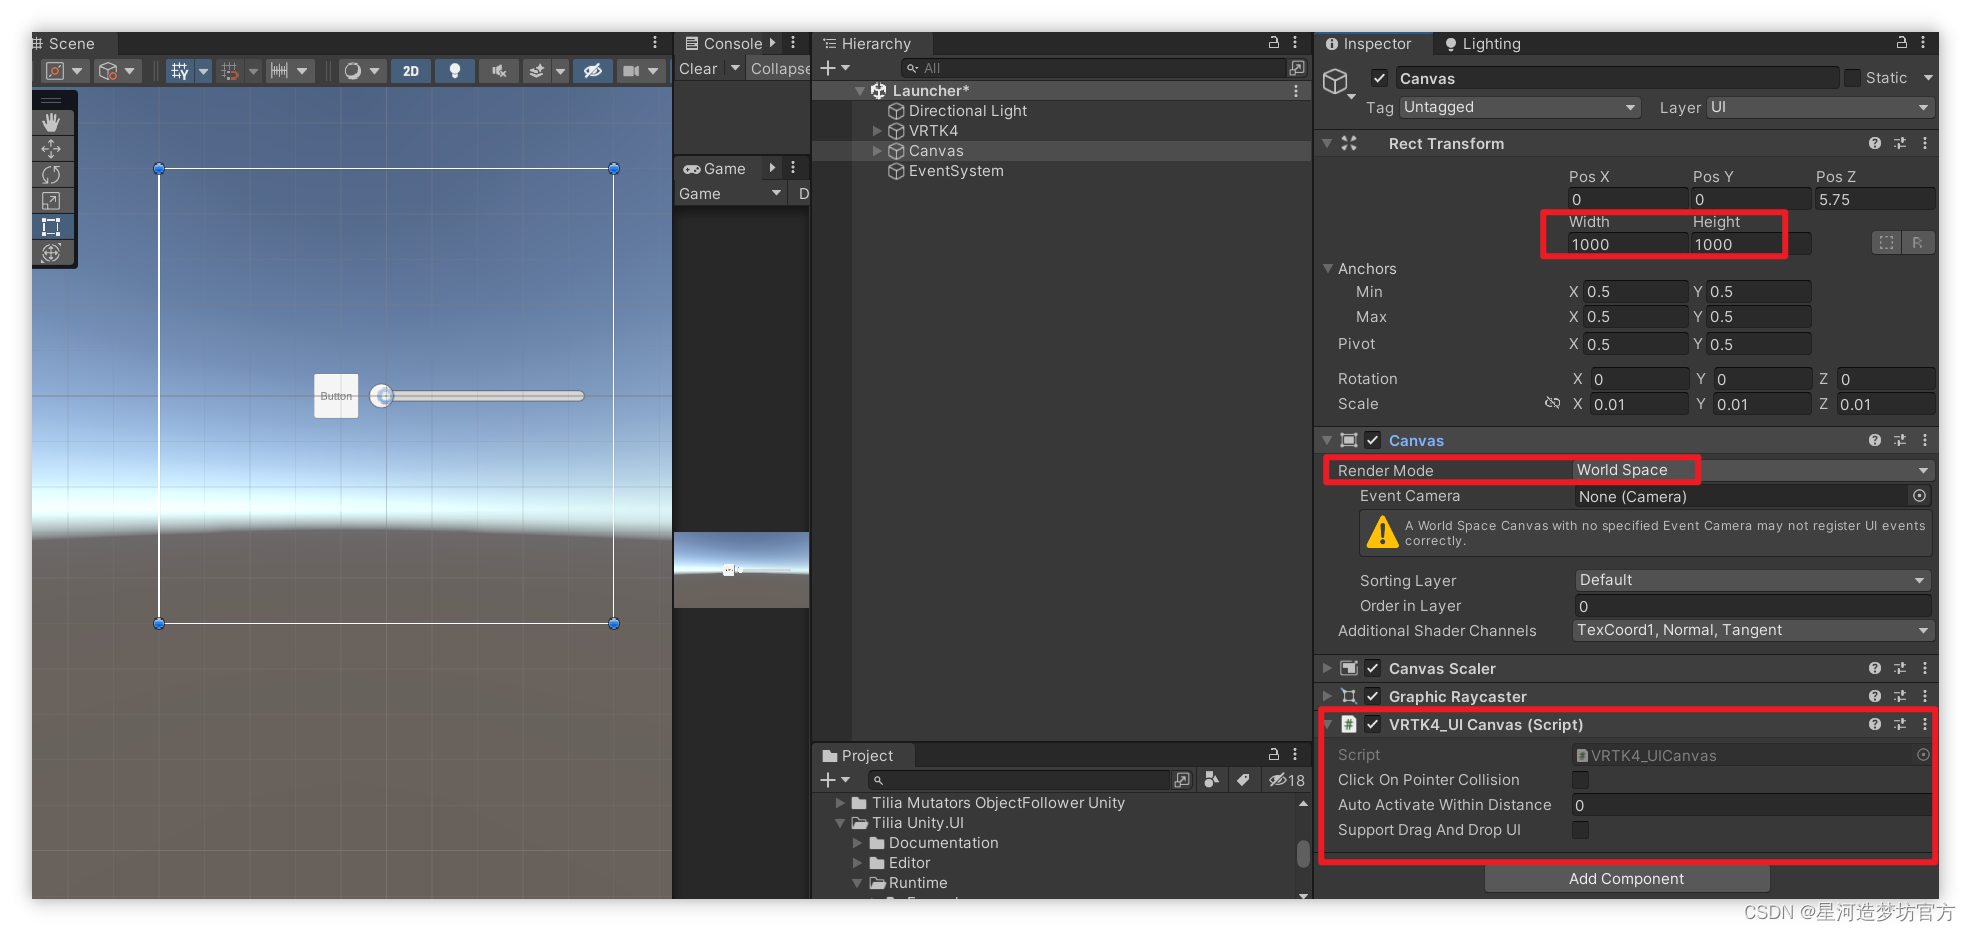Expand Tilia Mutators ObjectFollower Unity folder

pos(840,803)
